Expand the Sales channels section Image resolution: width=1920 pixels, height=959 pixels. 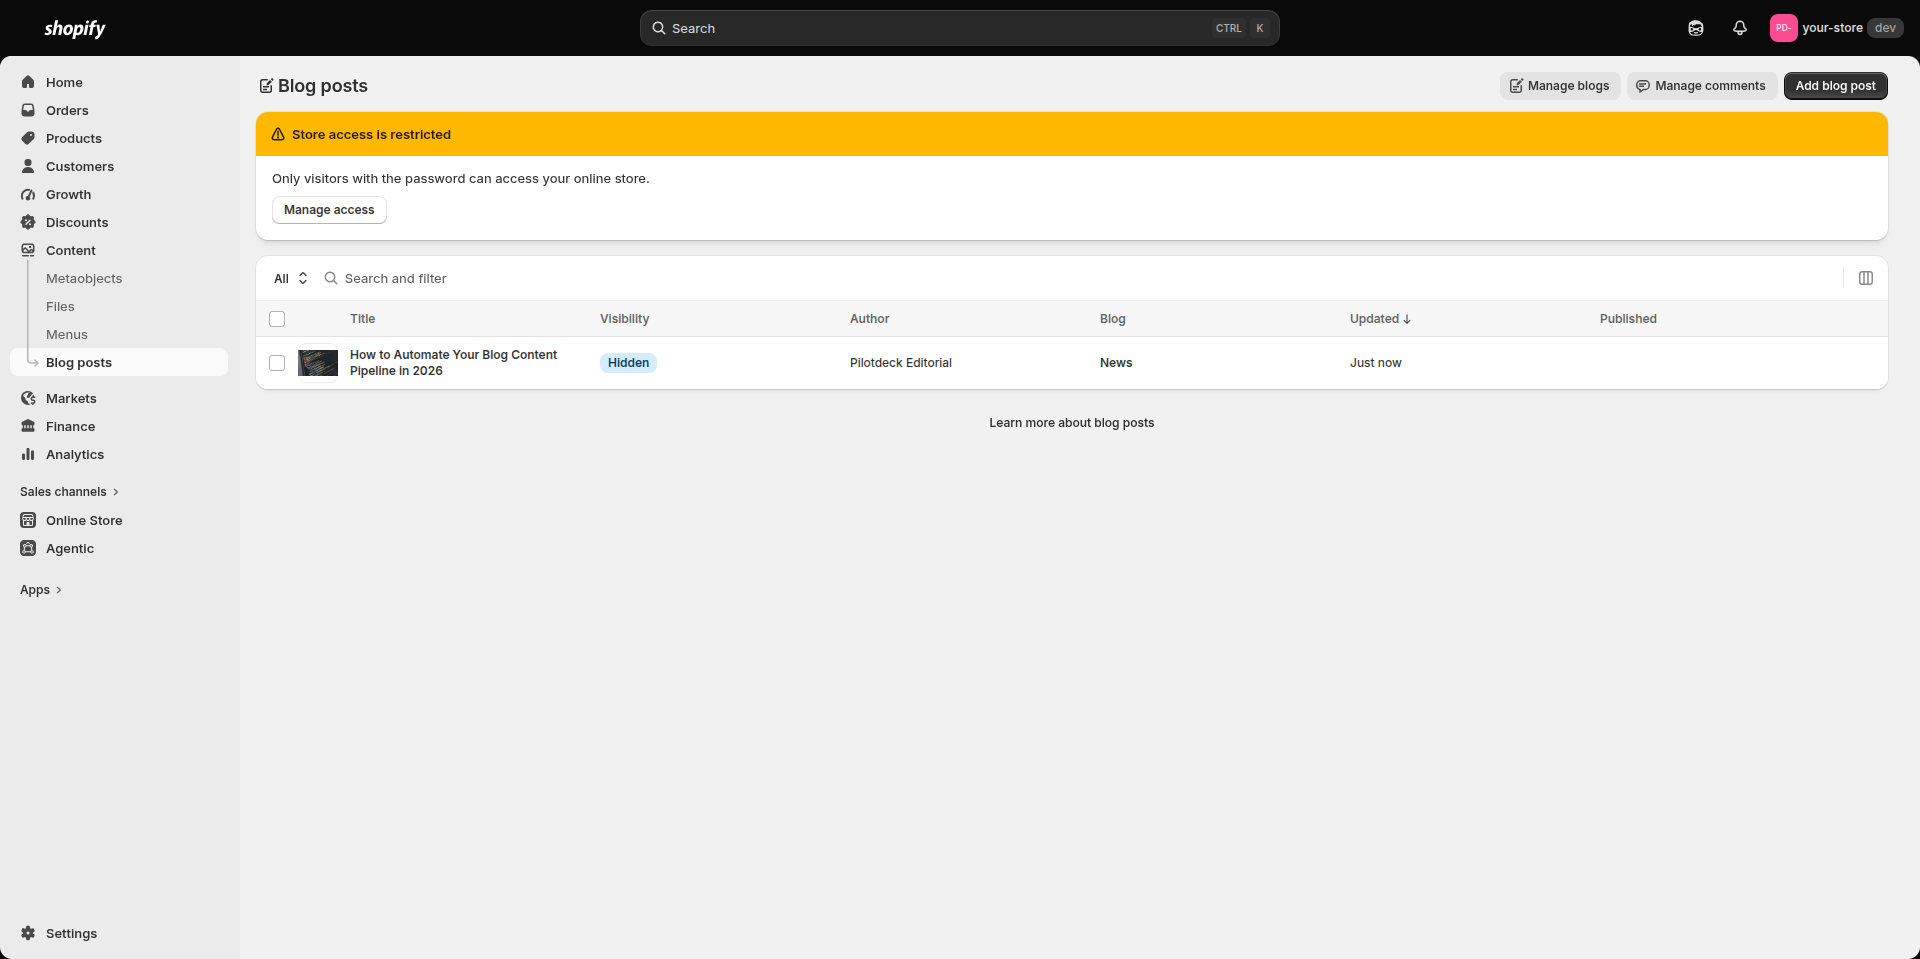click(x=70, y=492)
